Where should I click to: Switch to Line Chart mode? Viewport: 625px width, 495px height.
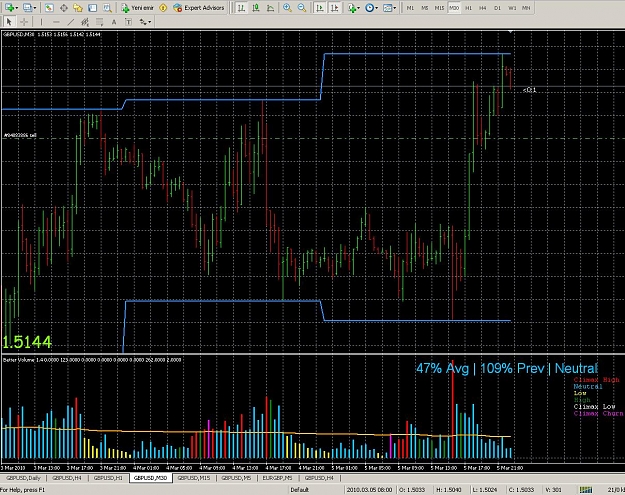[271, 8]
